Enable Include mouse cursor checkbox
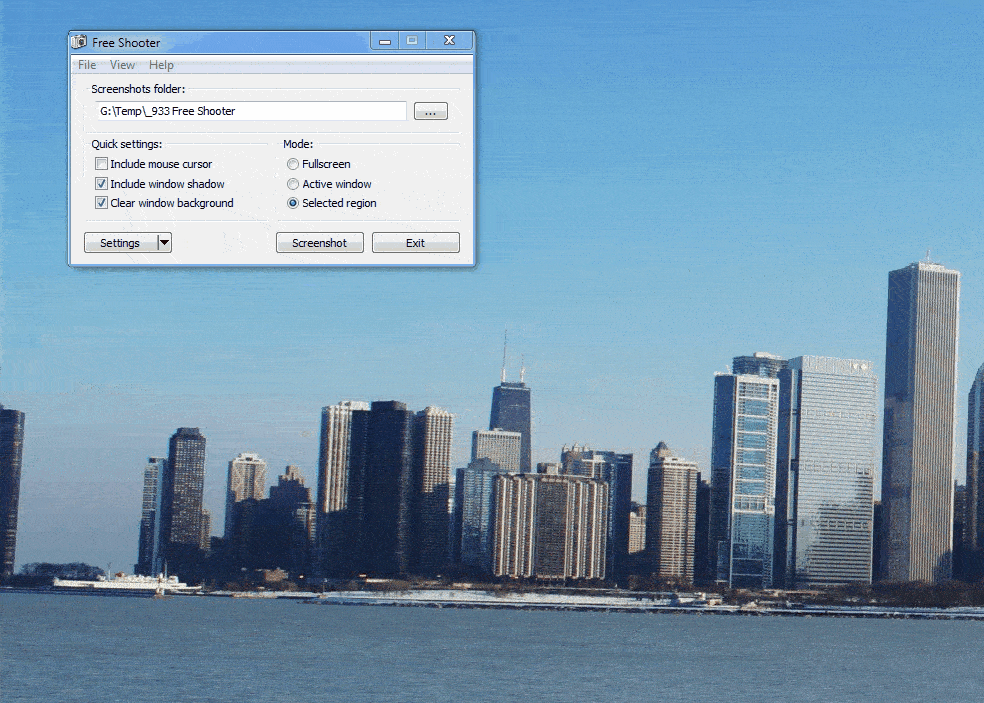This screenshot has width=984, height=703. (101, 164)
